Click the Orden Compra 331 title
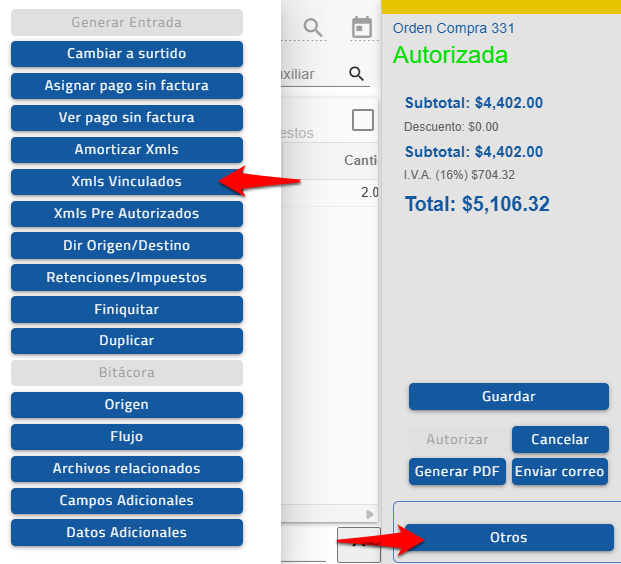621x564 pixels. click(453, 29)
